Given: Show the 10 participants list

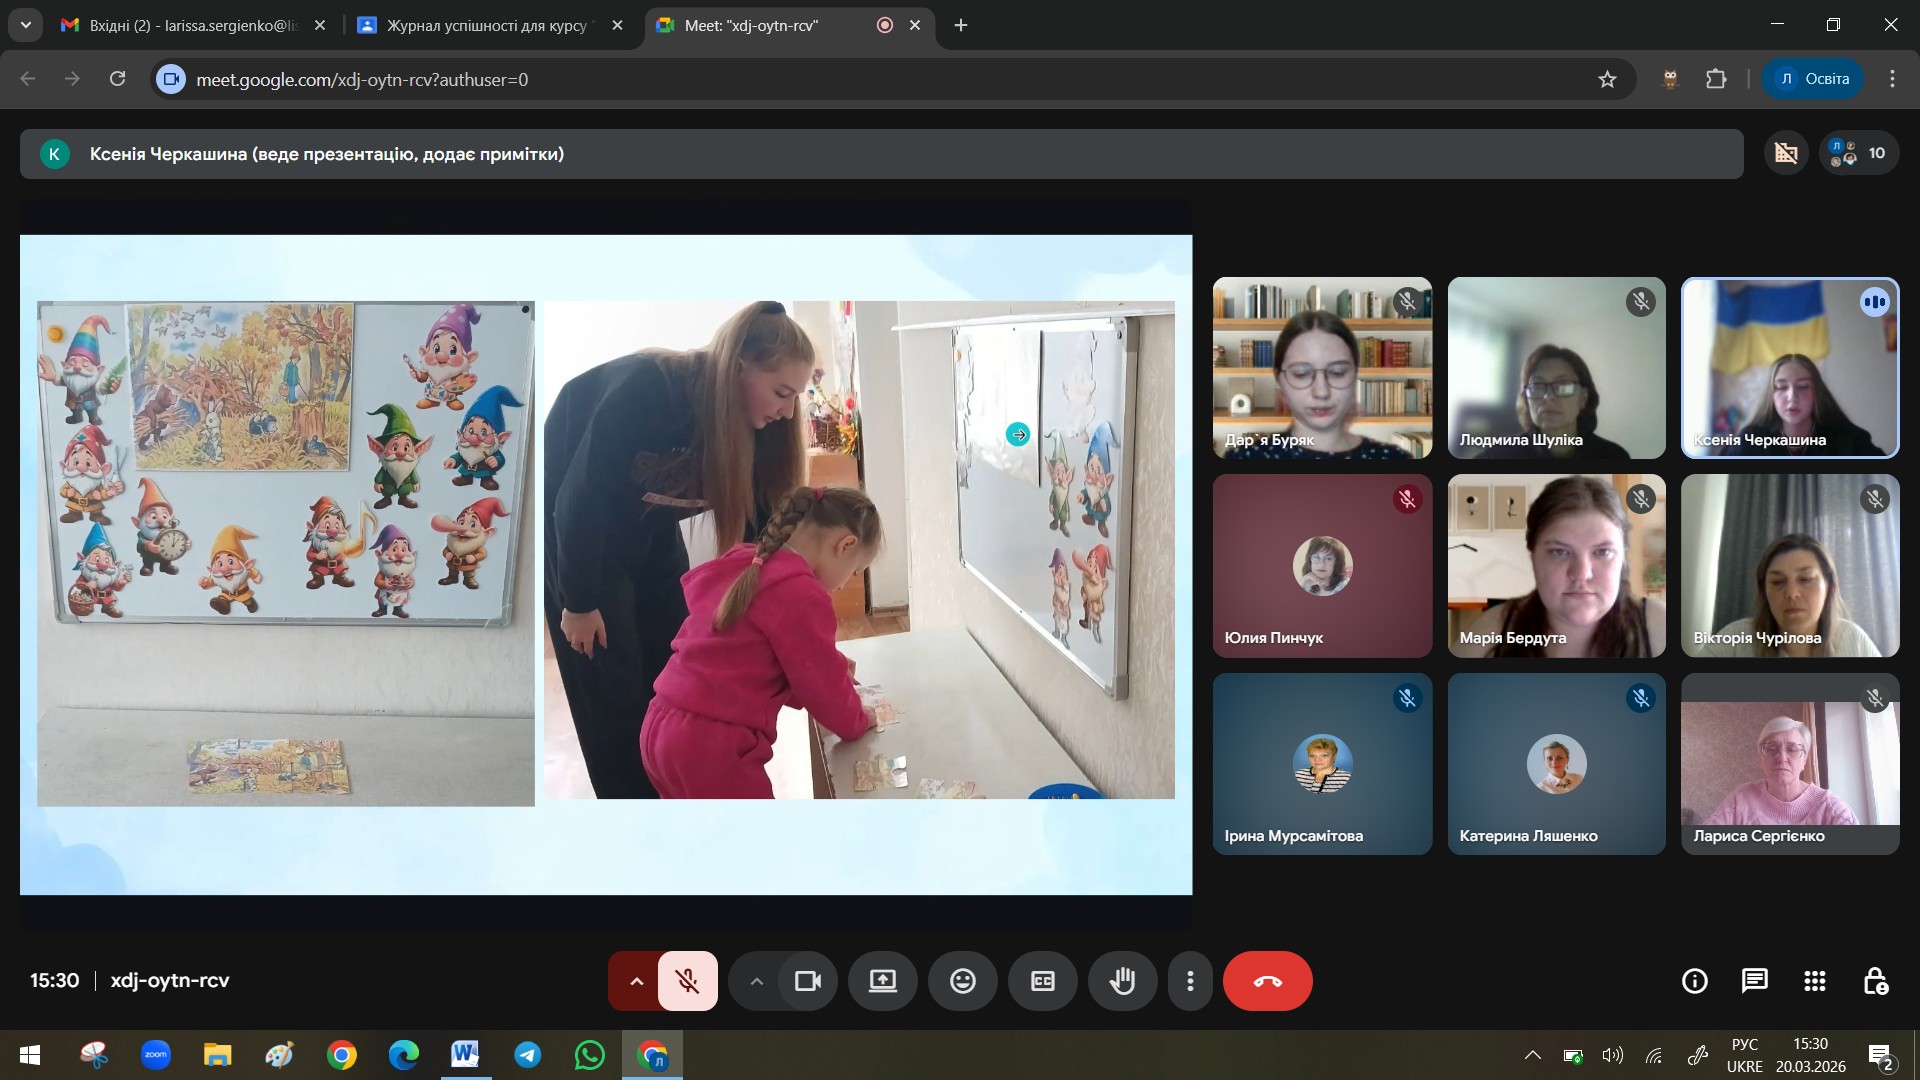Looking at the screenshot, I should [1858, 153].
